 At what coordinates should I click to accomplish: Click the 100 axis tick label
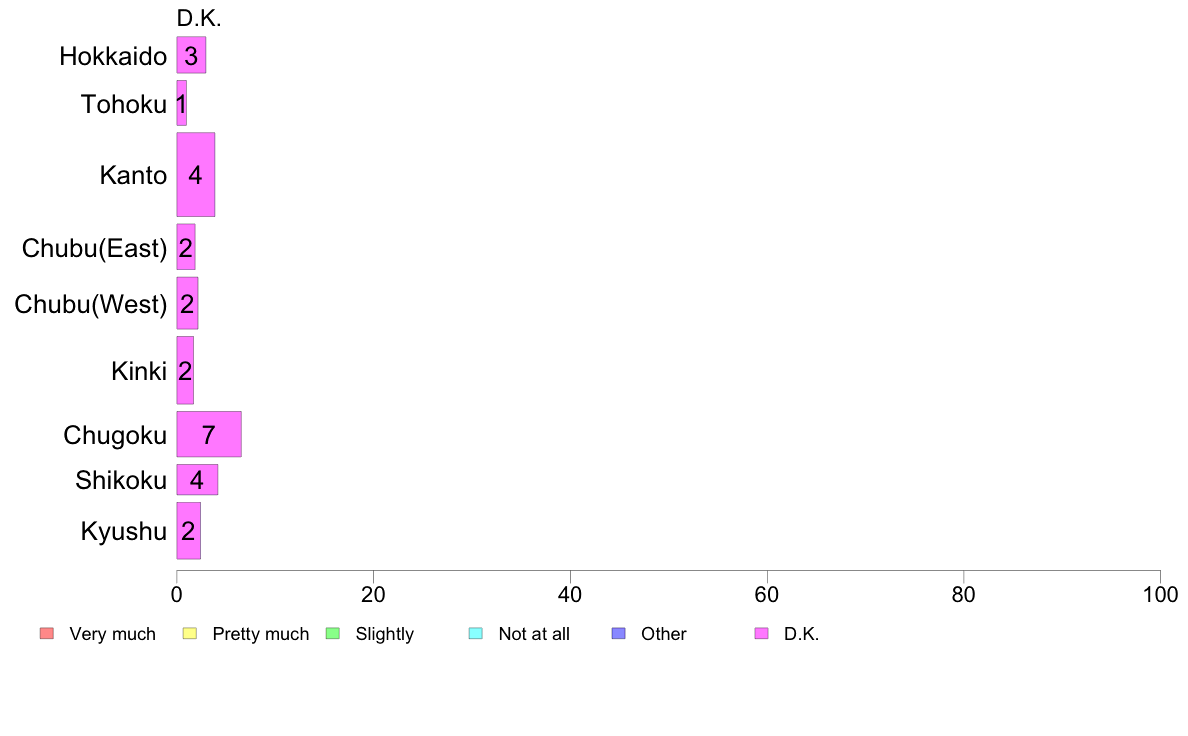point(1160,595)
